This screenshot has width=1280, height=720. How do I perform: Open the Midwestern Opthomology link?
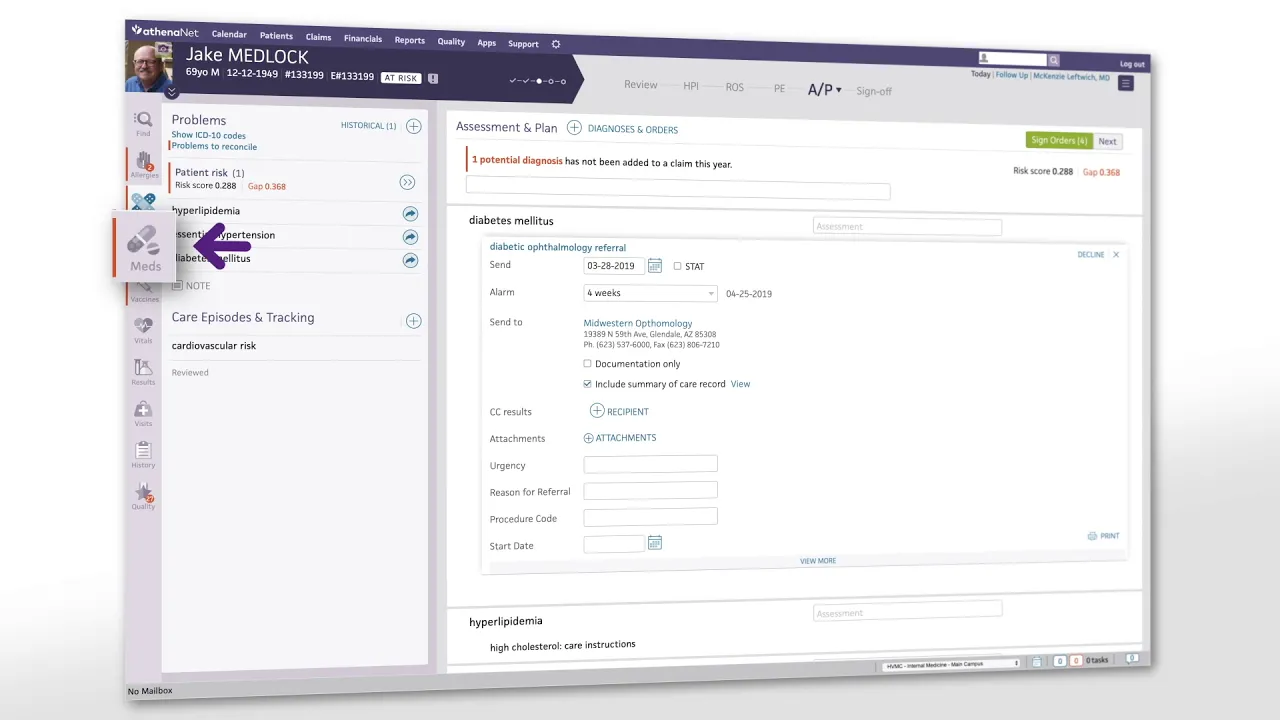[x=637, y=323]
